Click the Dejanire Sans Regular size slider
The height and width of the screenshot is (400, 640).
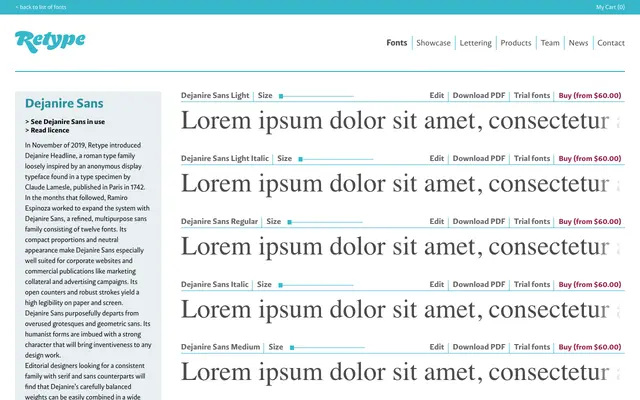coord(324,222)
